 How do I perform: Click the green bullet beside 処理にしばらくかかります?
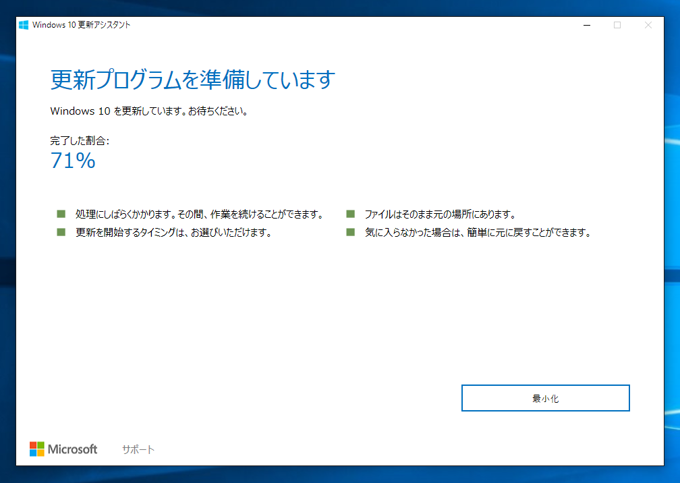[61, 214]
